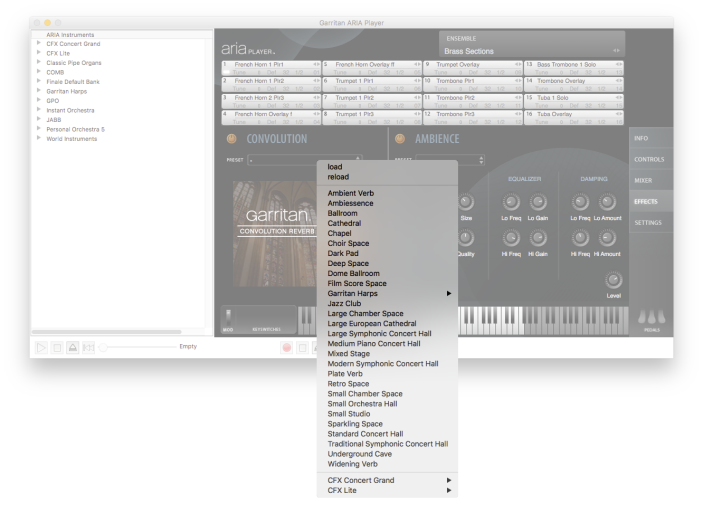
Task: Click the arrows on slot 1 French Horn 1 Plr1
Action: [x=316, y=65]
